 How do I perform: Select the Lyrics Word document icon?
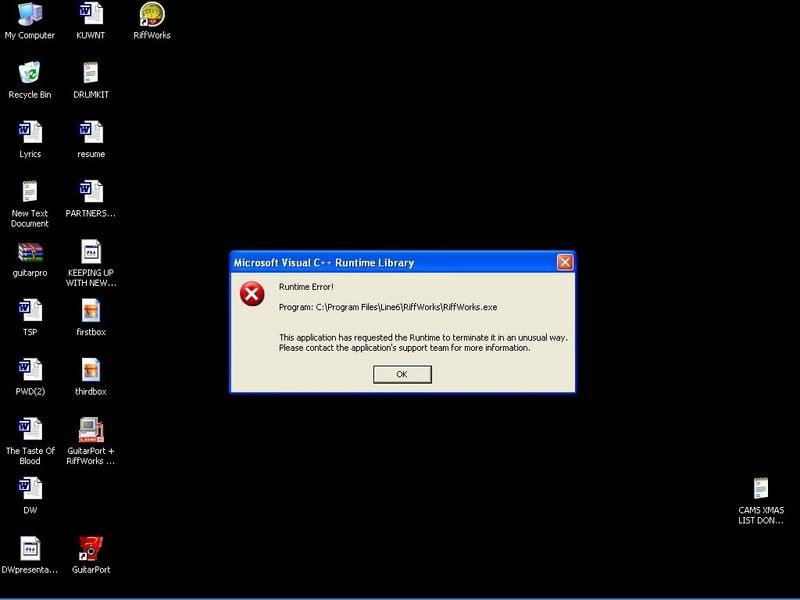(x=30, y=132)
